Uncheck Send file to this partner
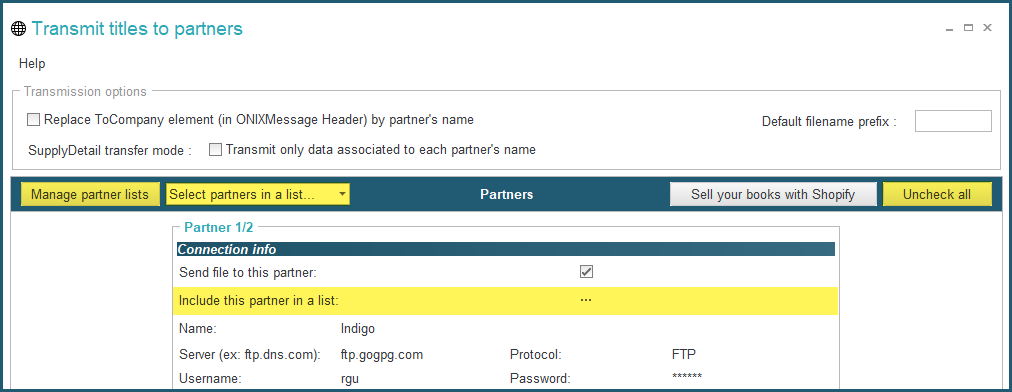The image size is (1012, 392). 586,272
